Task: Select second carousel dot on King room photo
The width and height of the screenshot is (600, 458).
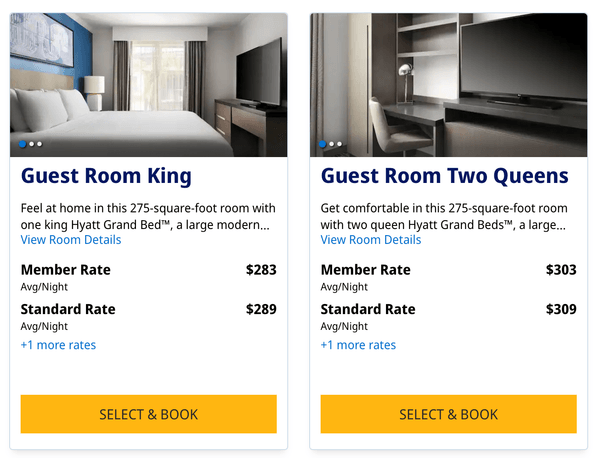Action: [32, 145]
